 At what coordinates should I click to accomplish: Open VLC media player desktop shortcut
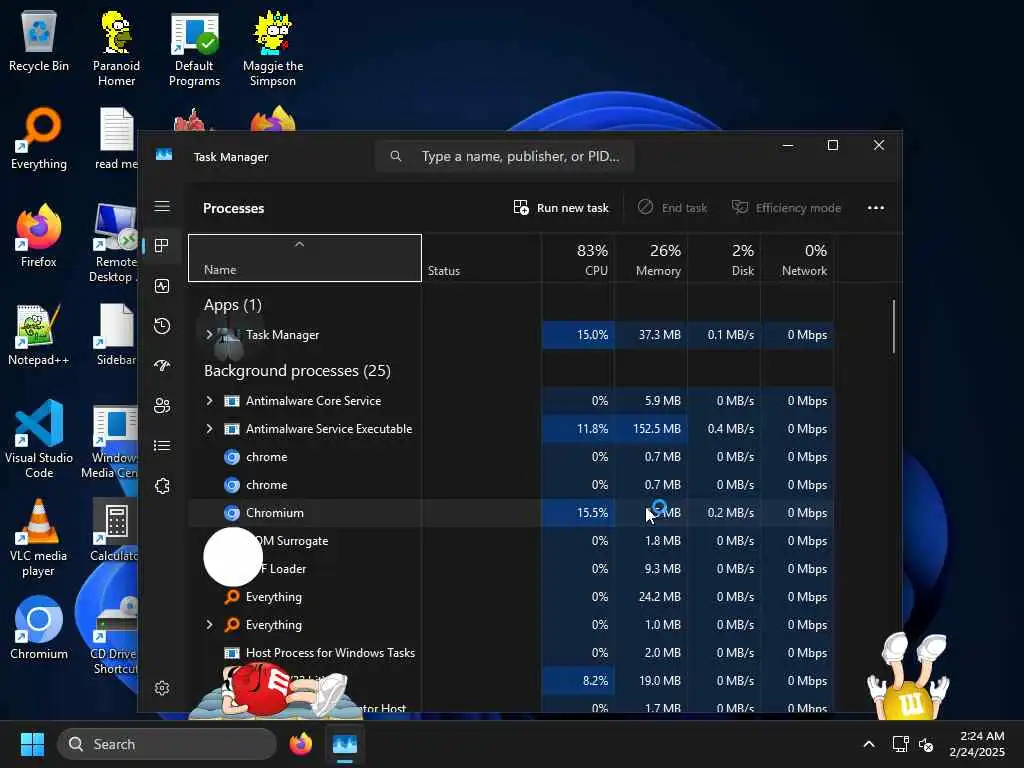(39, 538)
